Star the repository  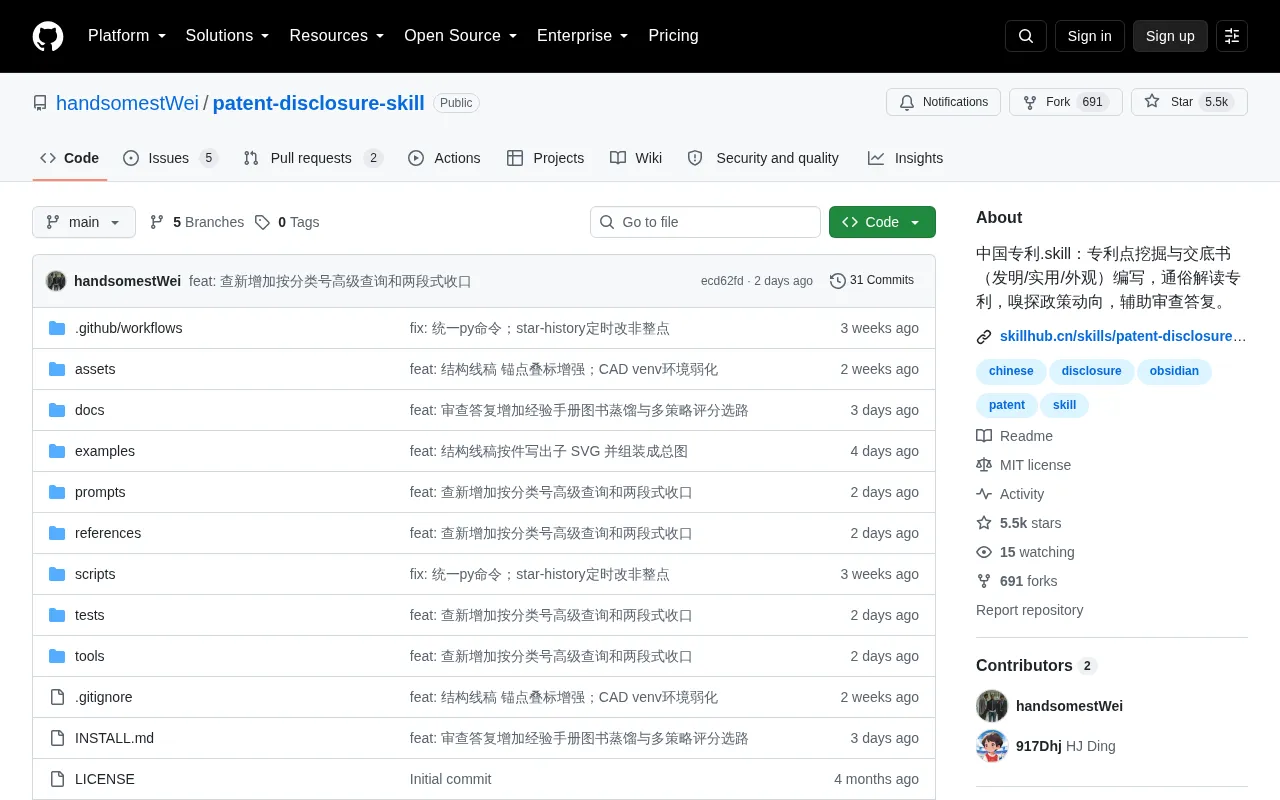[1189, 102]
